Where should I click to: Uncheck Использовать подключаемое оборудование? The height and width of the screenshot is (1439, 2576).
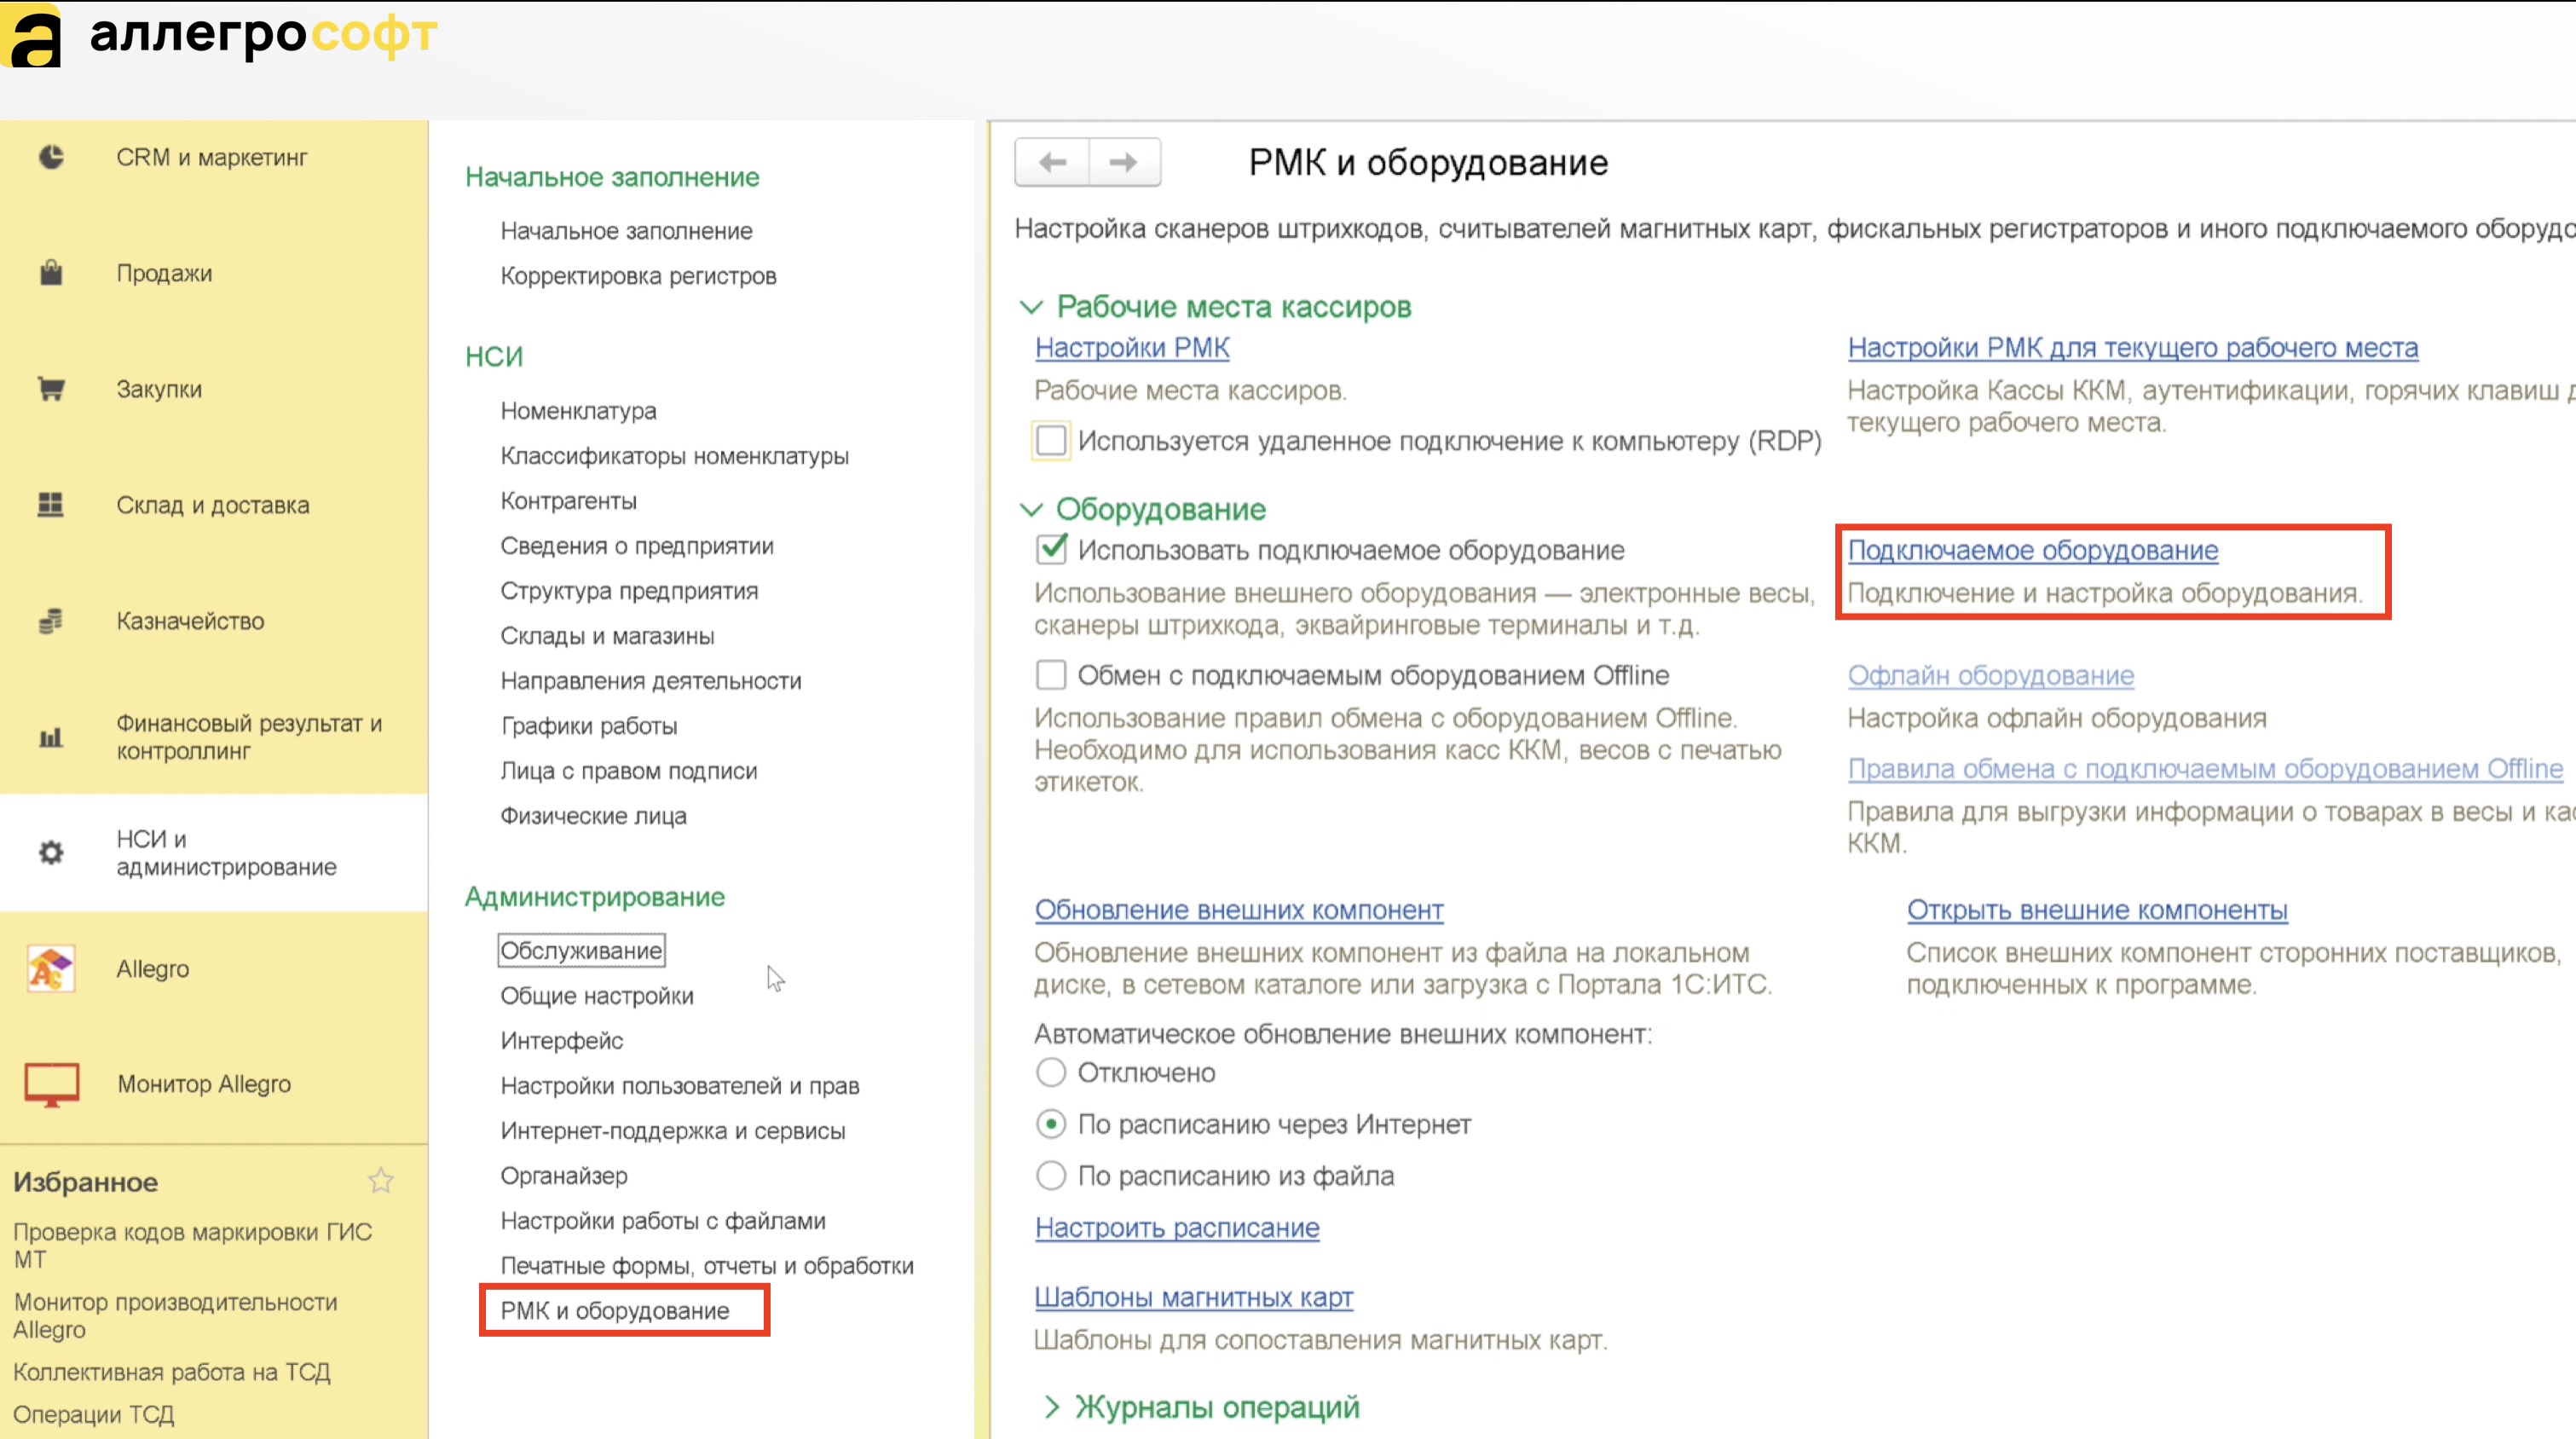[1051, 549]
